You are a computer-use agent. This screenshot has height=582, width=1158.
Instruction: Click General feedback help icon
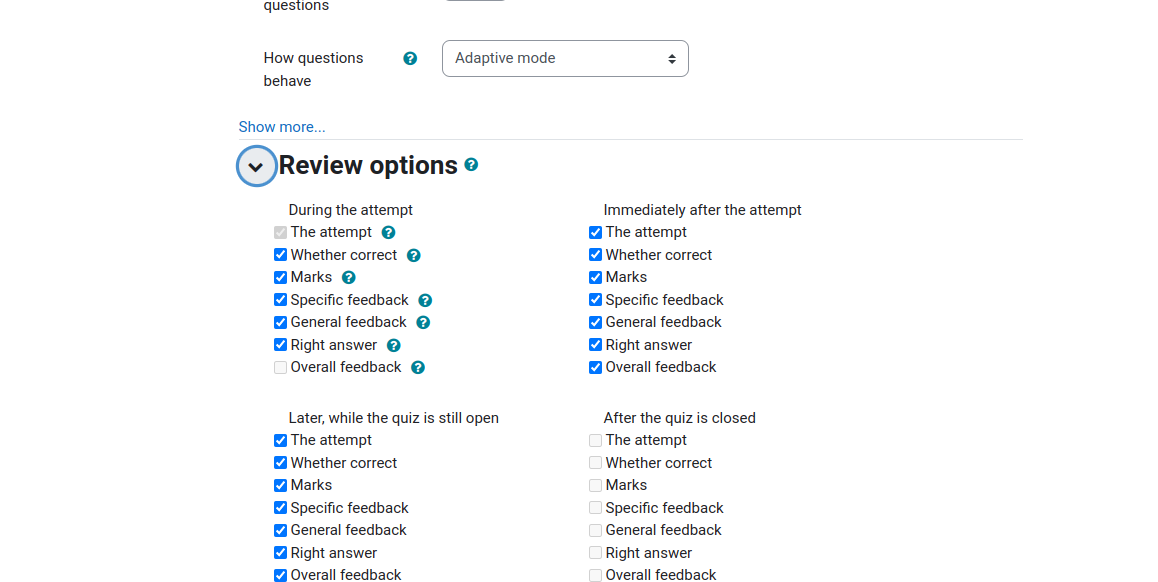click(x=423, y=323)
